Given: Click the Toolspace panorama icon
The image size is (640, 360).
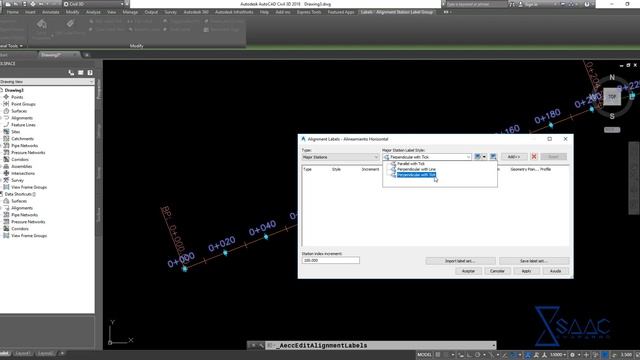Looking at the screenshot, I should (80, 73).
